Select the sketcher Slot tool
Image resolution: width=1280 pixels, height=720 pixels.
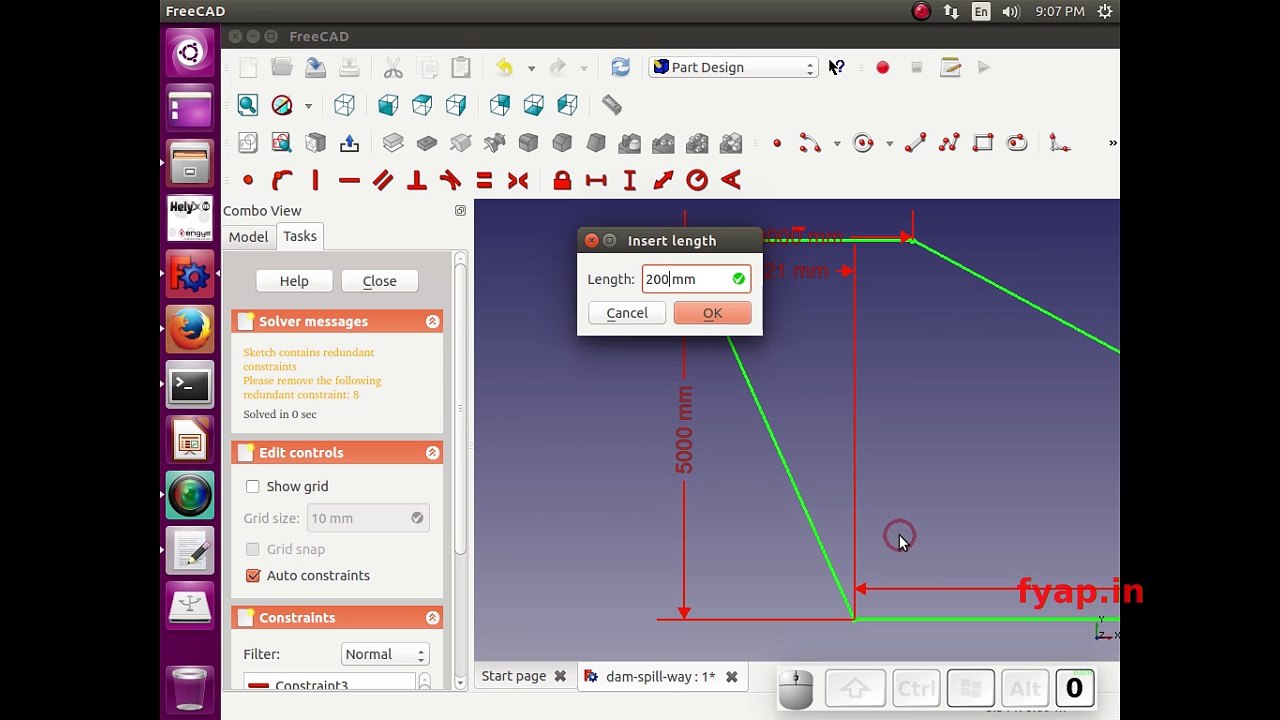1017,143
